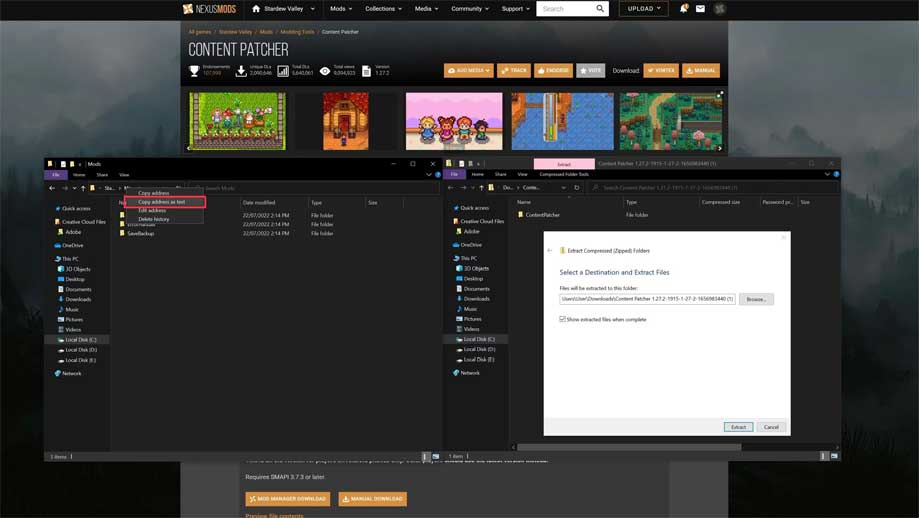Select Downloads in Mods window sidebar
The image size is (919, 518).
(78, 299)
